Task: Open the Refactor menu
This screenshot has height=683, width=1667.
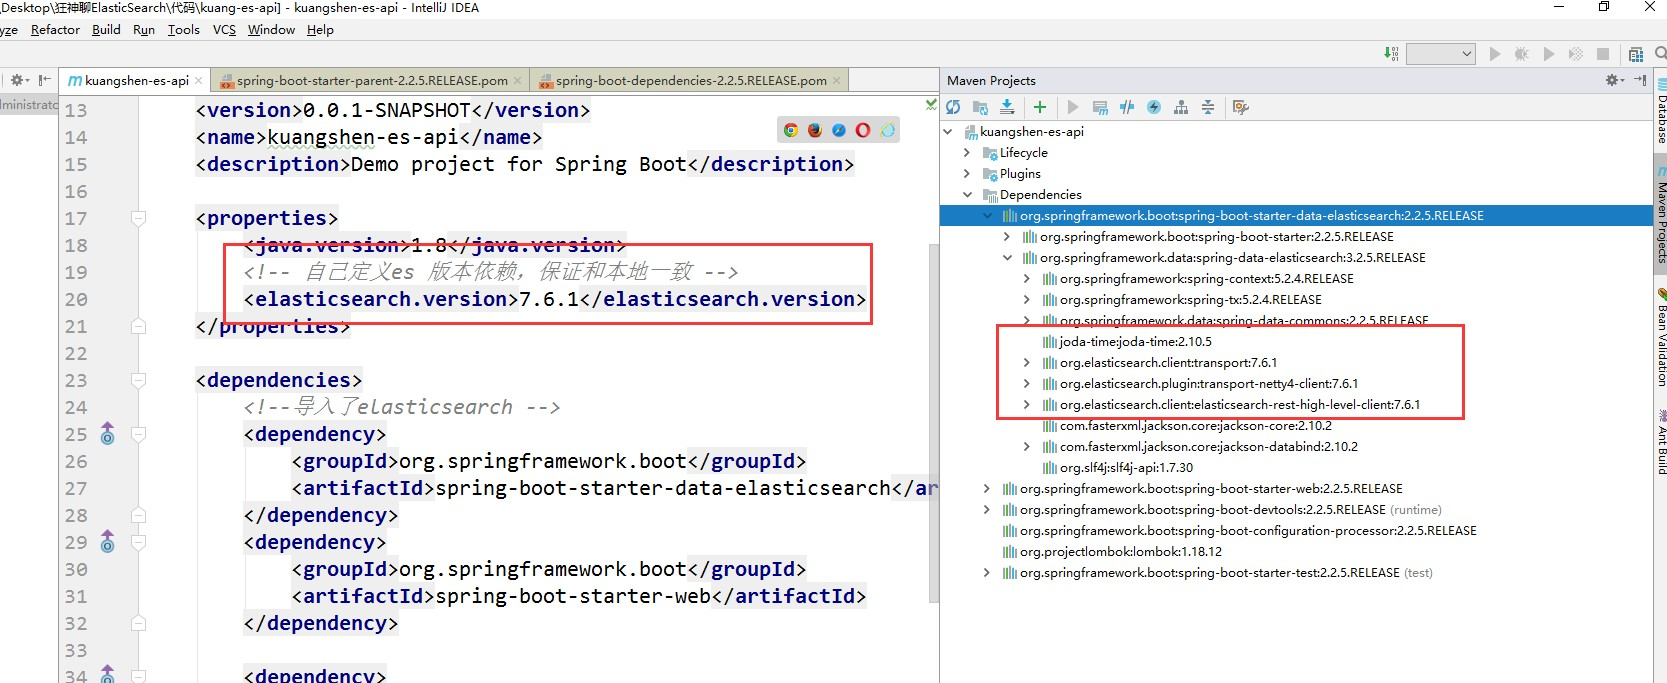Action: (x=55, y=30)
